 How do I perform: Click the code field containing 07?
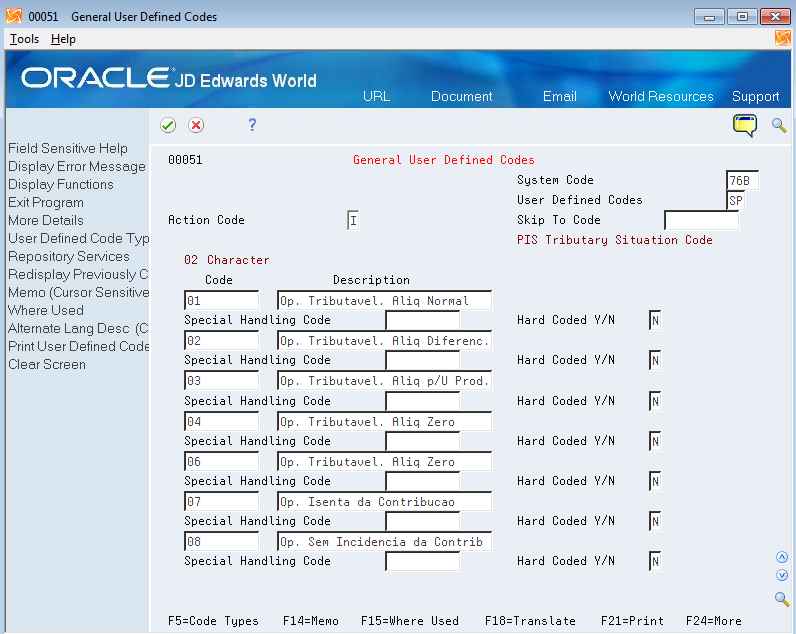coord(221,502)
